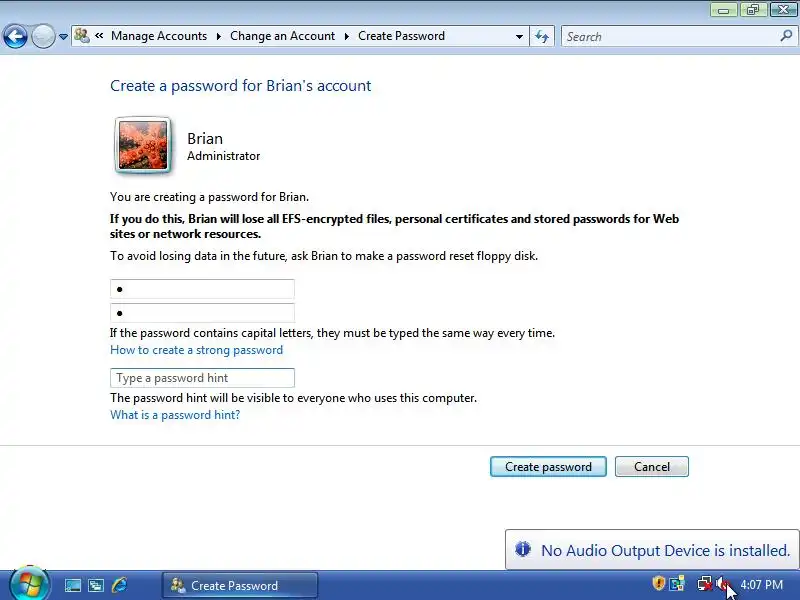The width and height of the screenshot is (800, 600).
Task: Click the password hint text box
Action: (x=202, y=378)
